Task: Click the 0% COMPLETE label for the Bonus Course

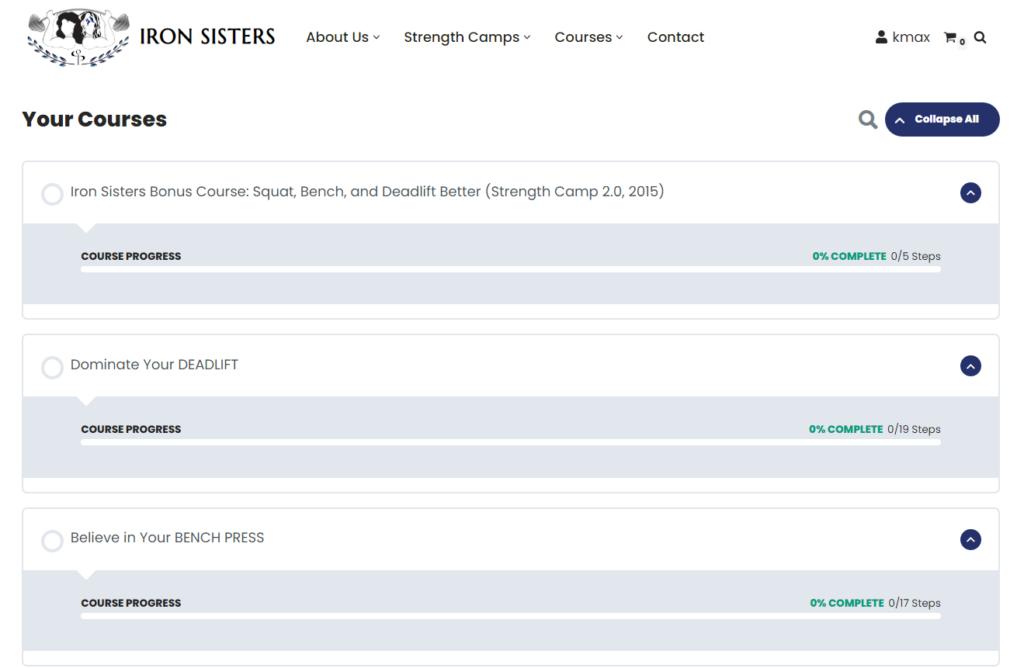Action: tap(849, 256)
